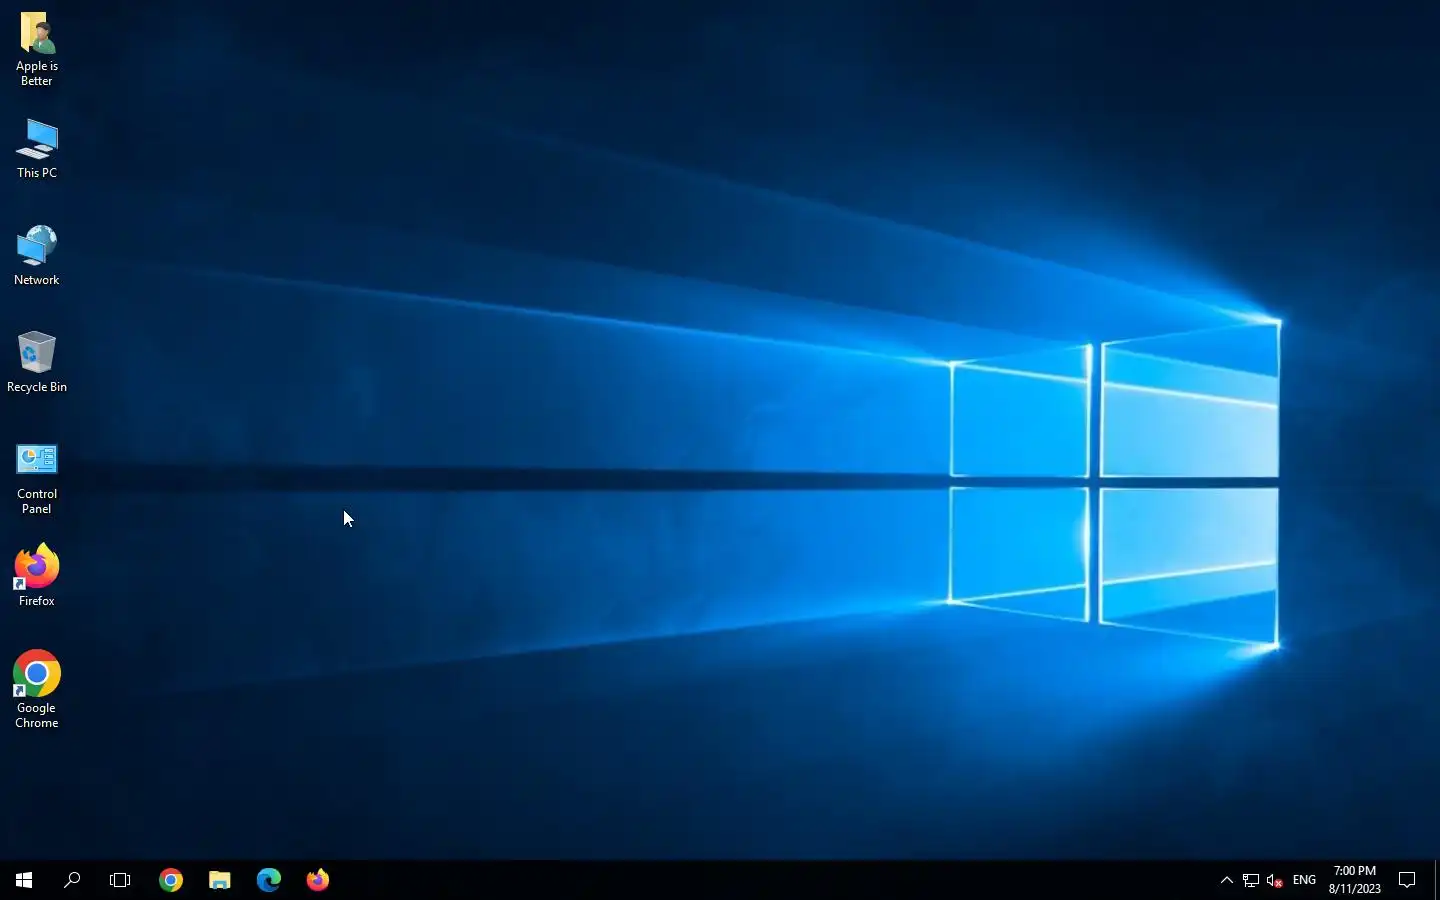Launch Microsoft Edge from the taskbar
This screenshot has height=900, width=1440.
tap(269, 880)
